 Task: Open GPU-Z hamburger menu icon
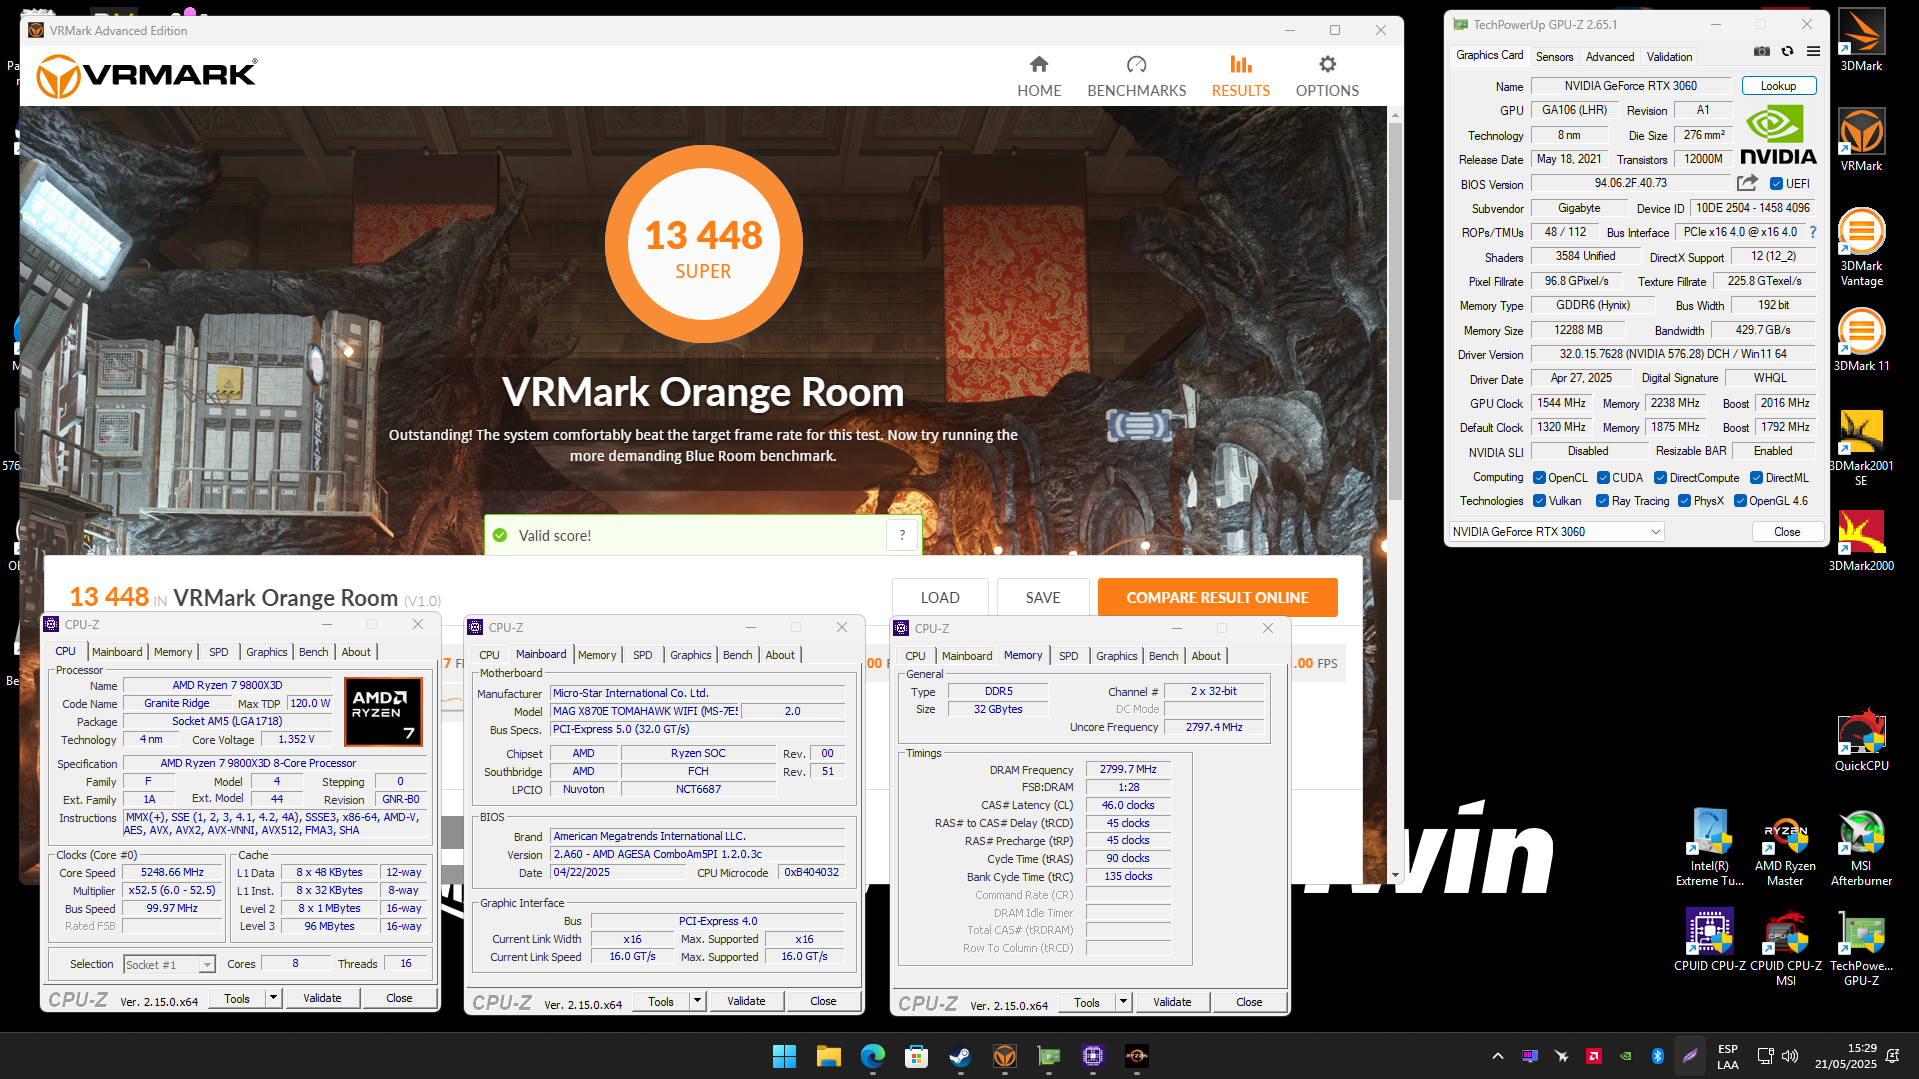point(1813,51)
